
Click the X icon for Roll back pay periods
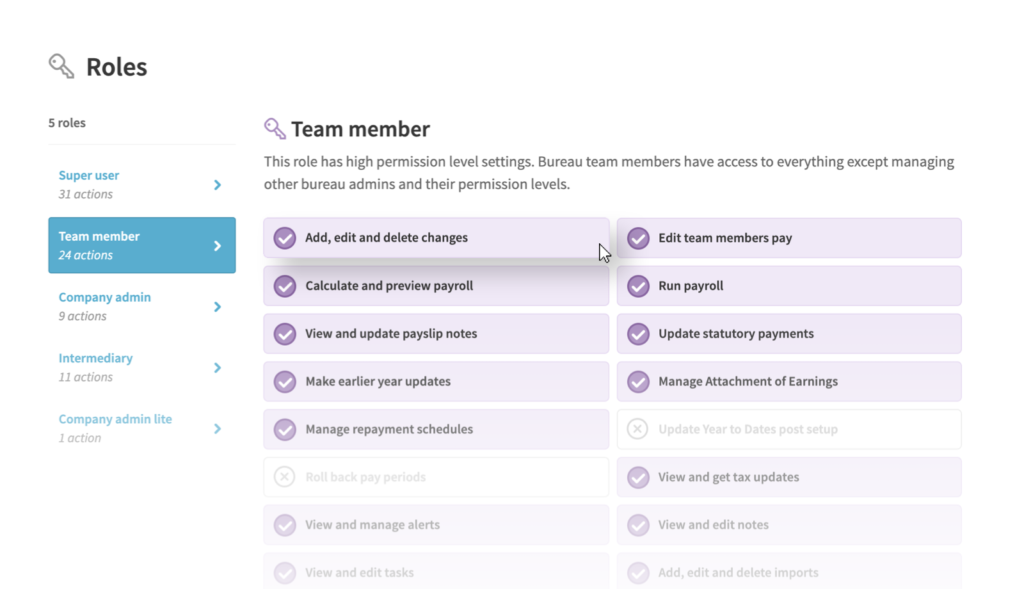285,477
